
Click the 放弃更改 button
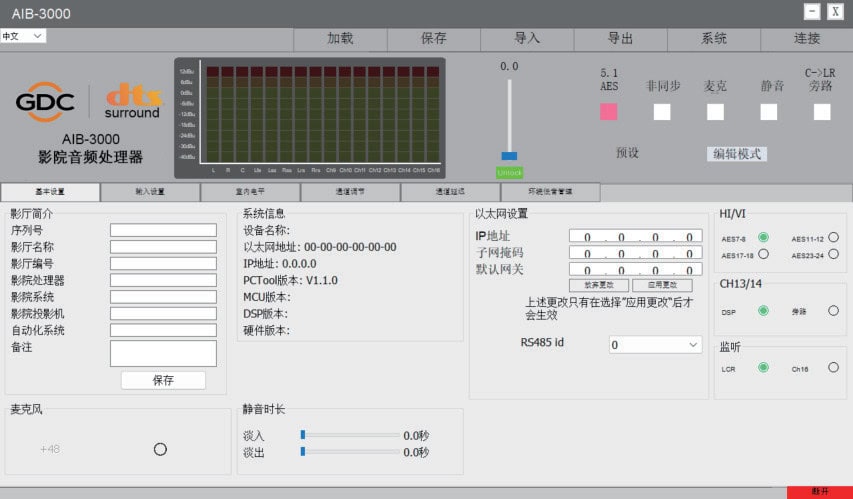[599, 285]
